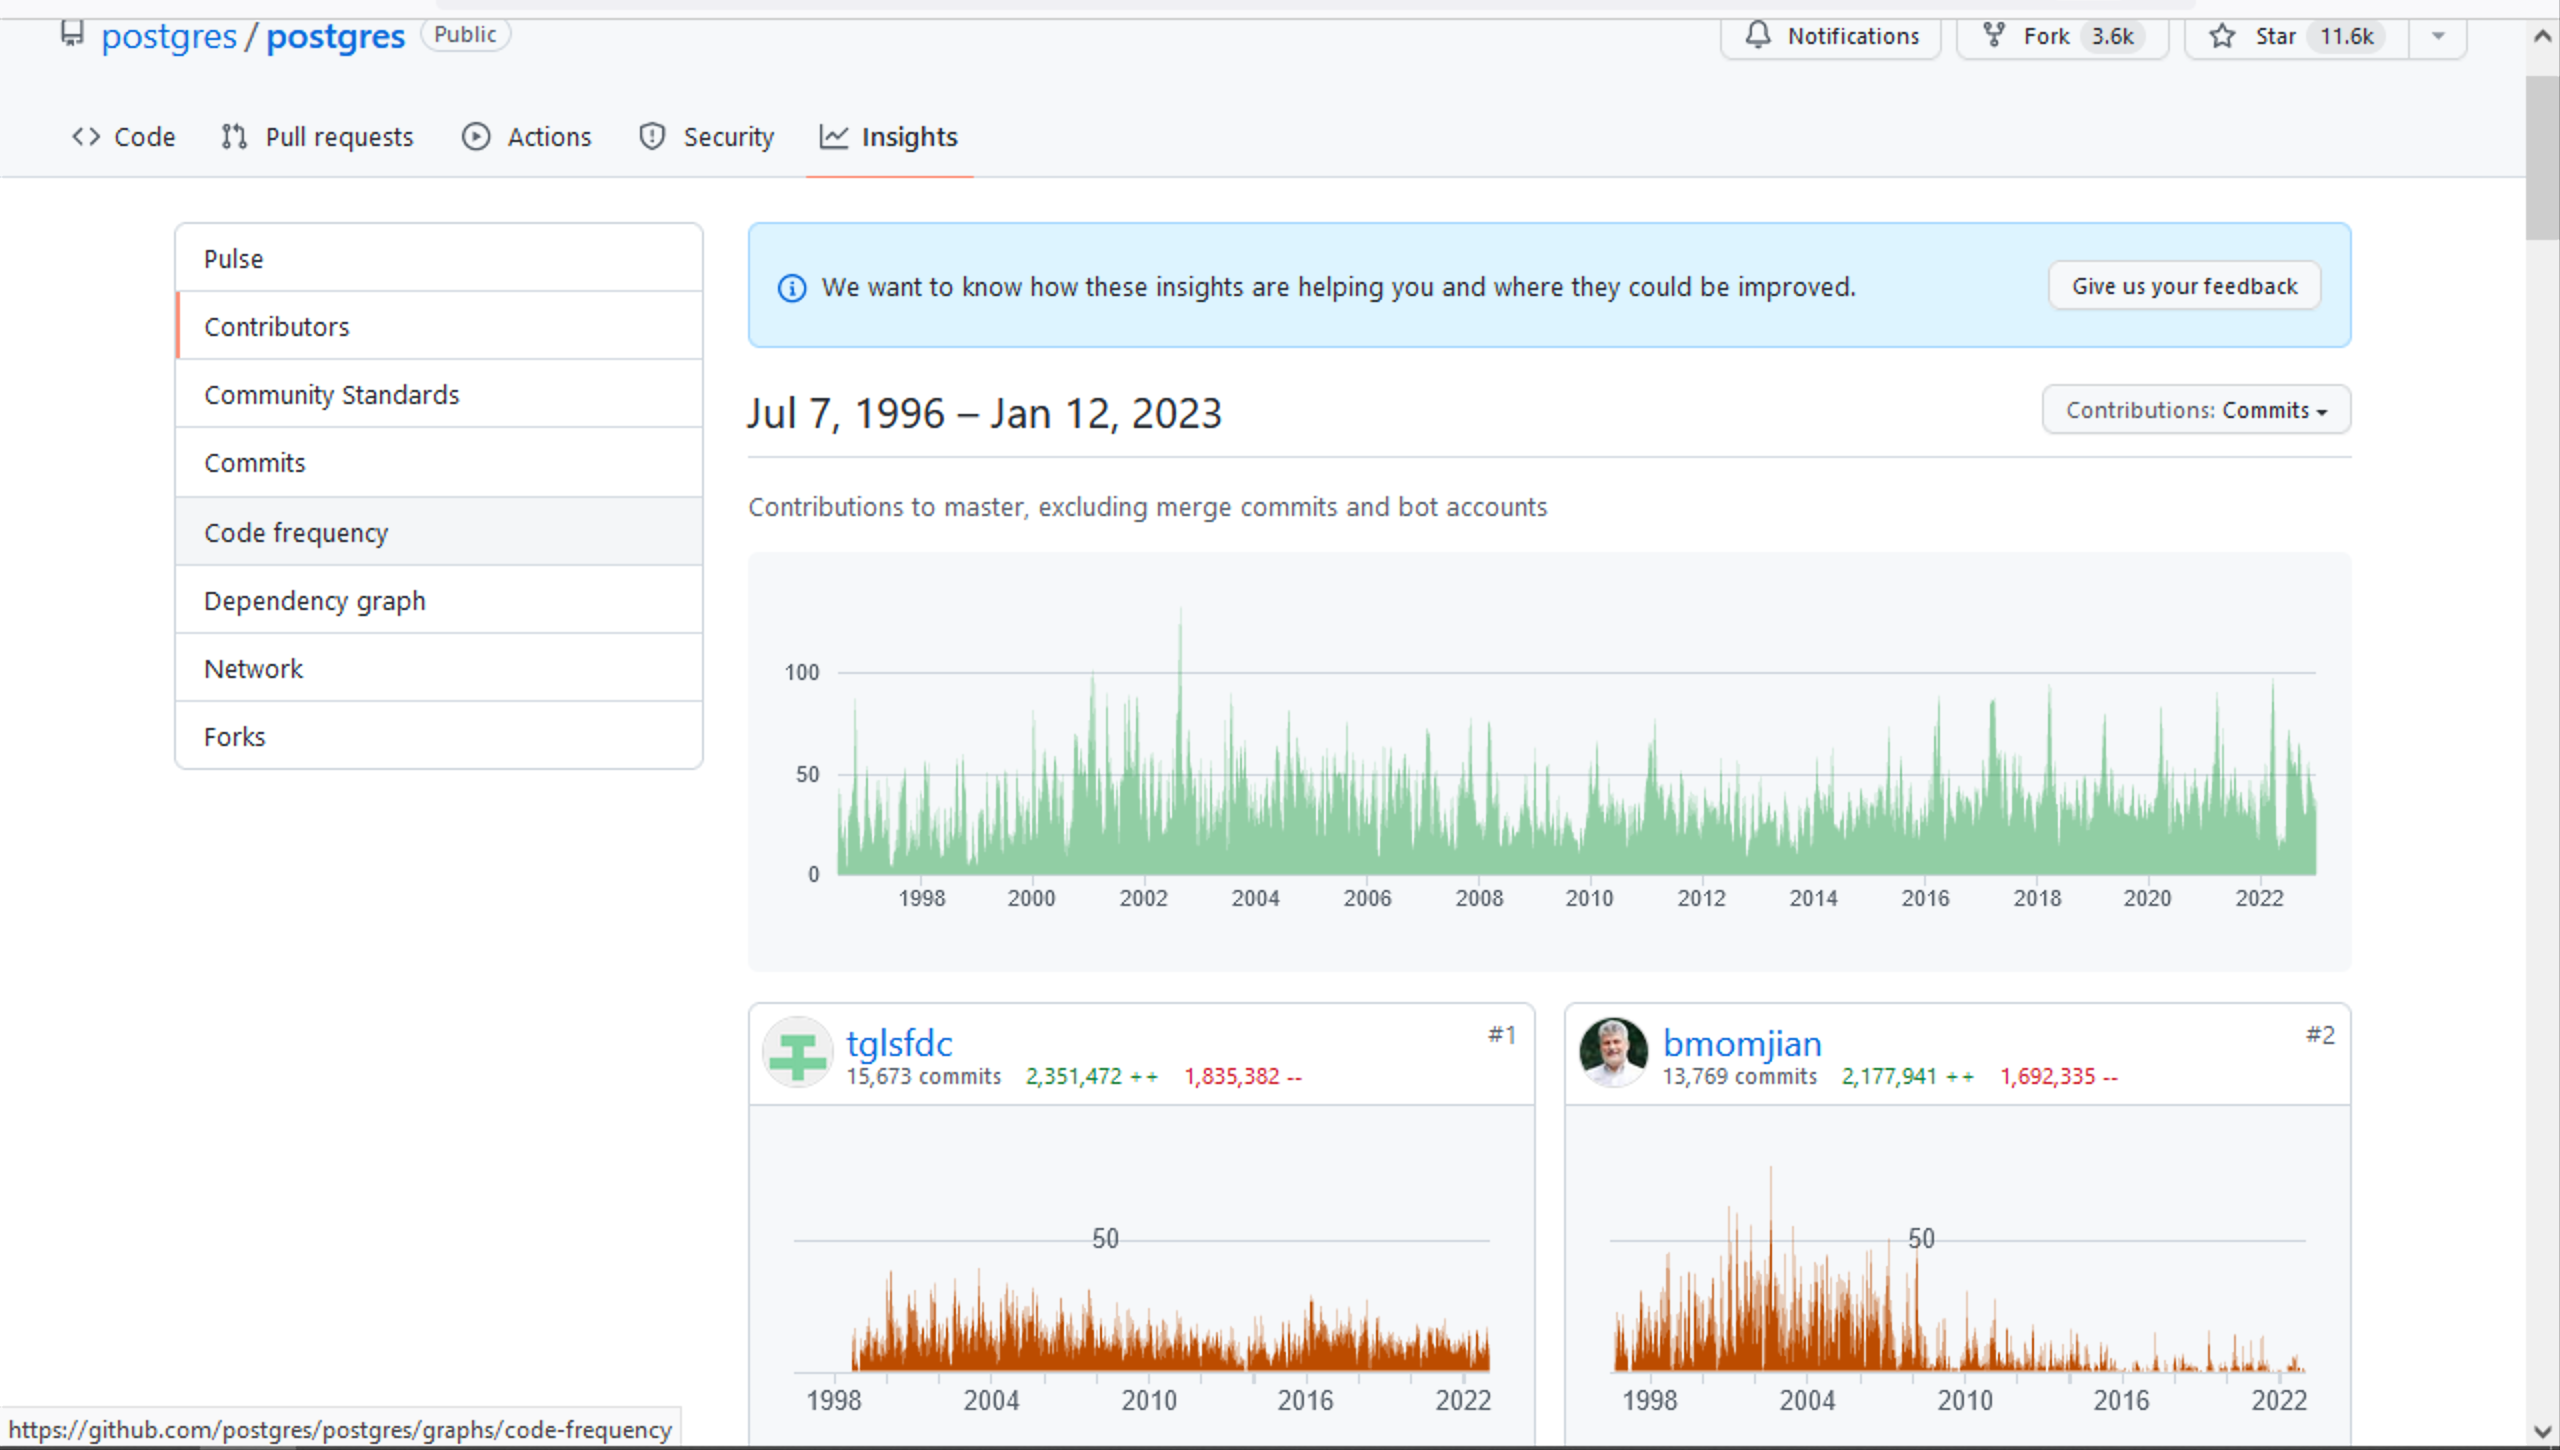Open the Contributions: Commits dropdown
Image resolution: width=2560 pixels, height=1450 pixels.
(x=2196, y=410)
